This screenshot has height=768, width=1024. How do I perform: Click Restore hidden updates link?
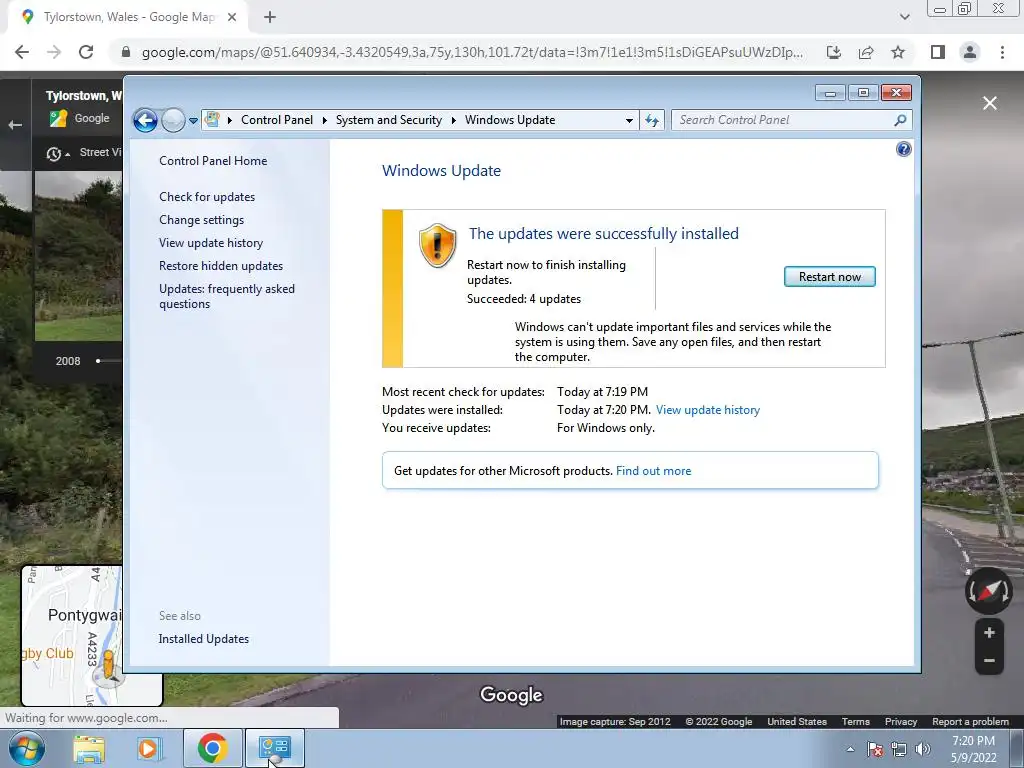(x=221, y=266)
